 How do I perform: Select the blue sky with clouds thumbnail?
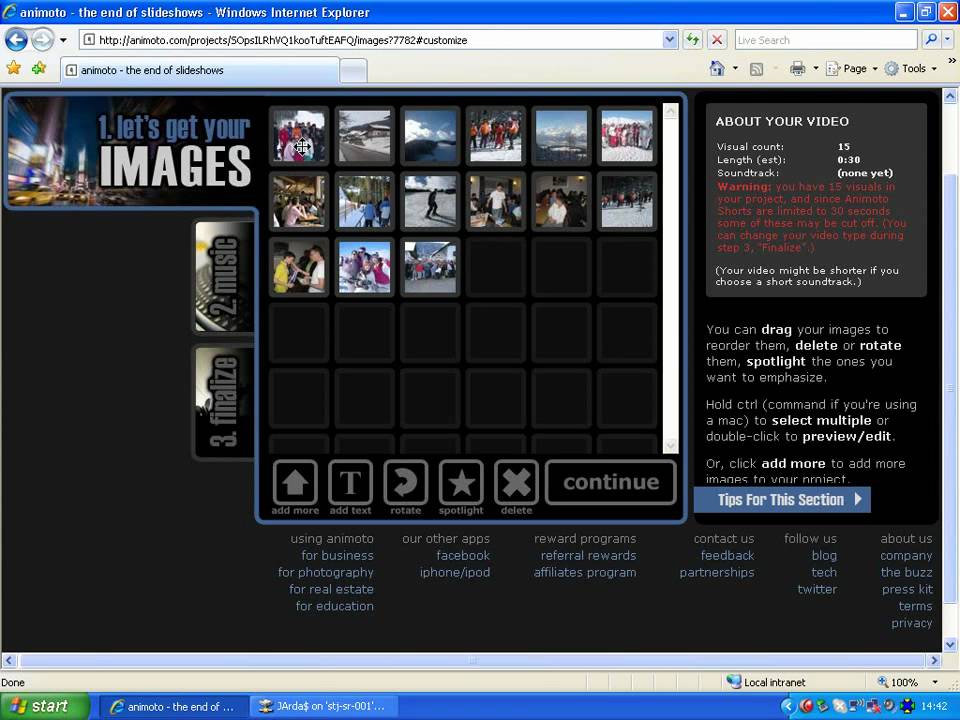[x=430, y=136]
